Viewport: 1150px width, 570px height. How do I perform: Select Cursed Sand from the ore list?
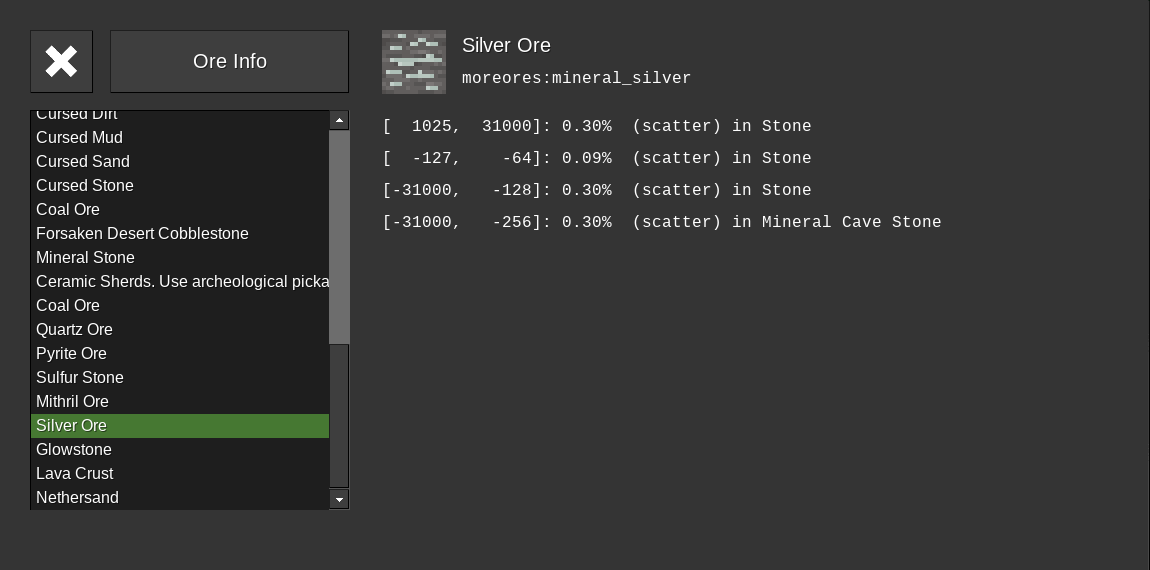tap(83, 161)
